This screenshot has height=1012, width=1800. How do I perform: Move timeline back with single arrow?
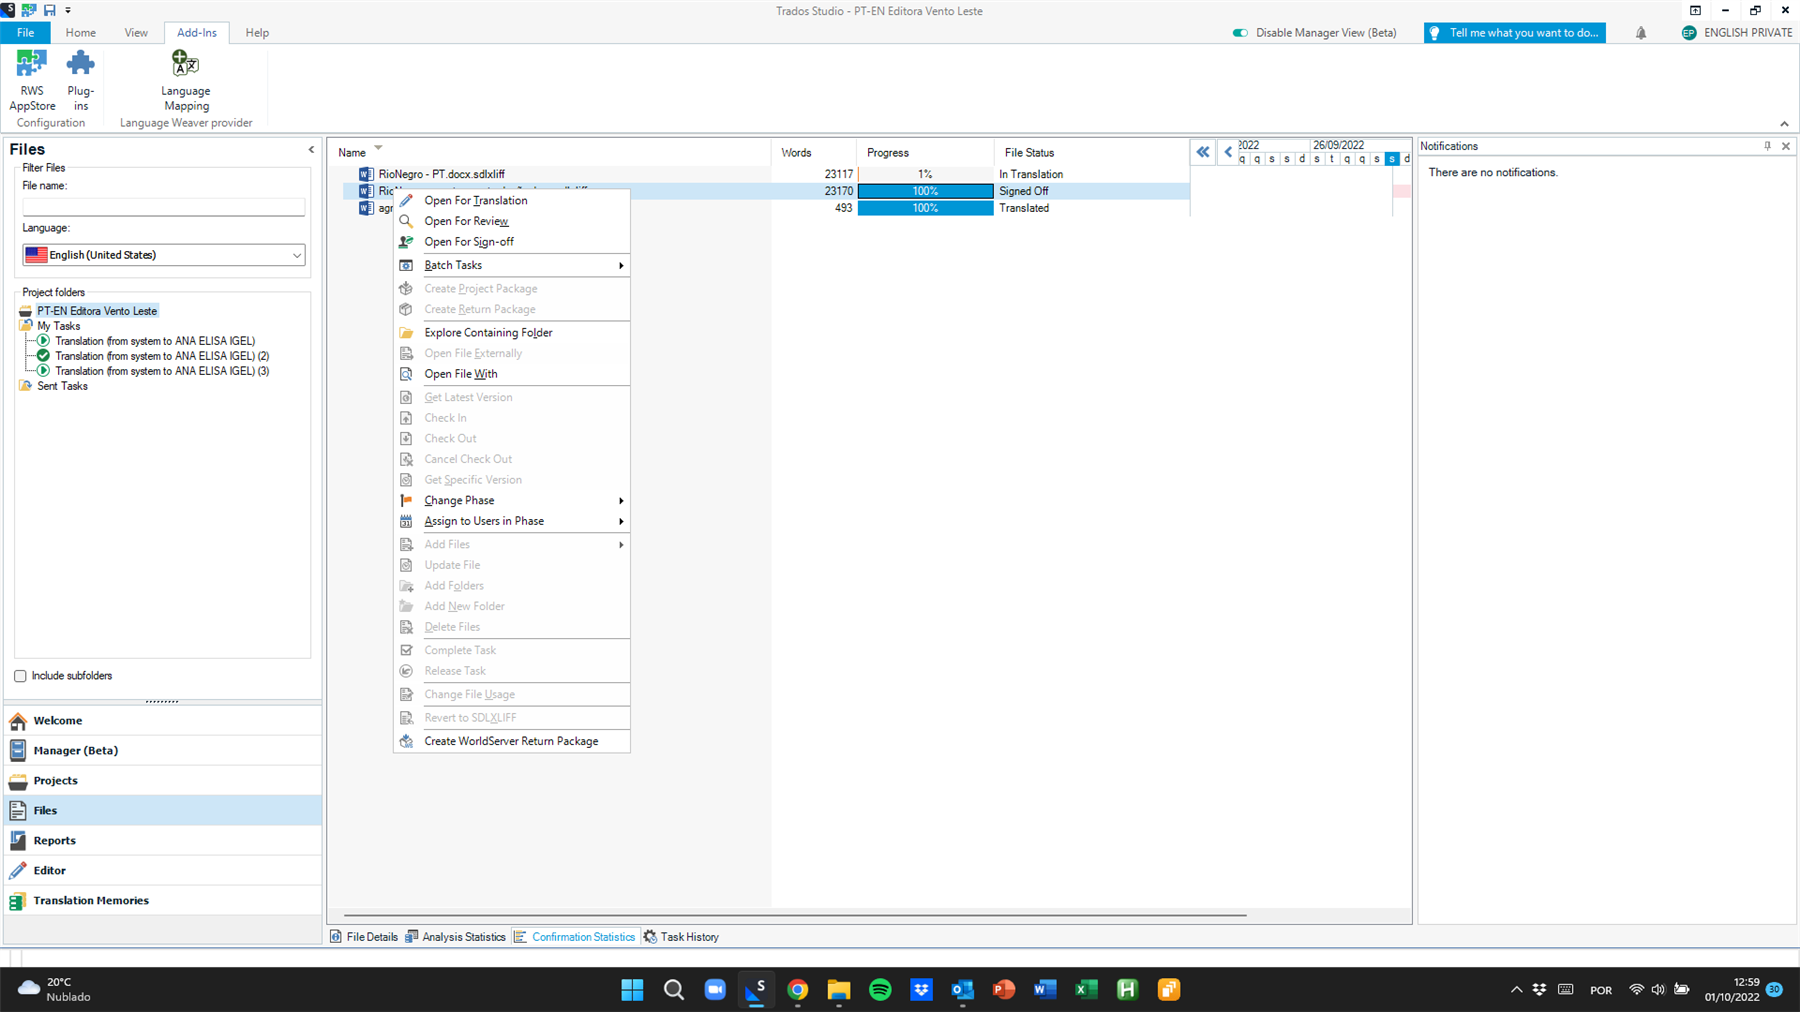pos(1228,152)
